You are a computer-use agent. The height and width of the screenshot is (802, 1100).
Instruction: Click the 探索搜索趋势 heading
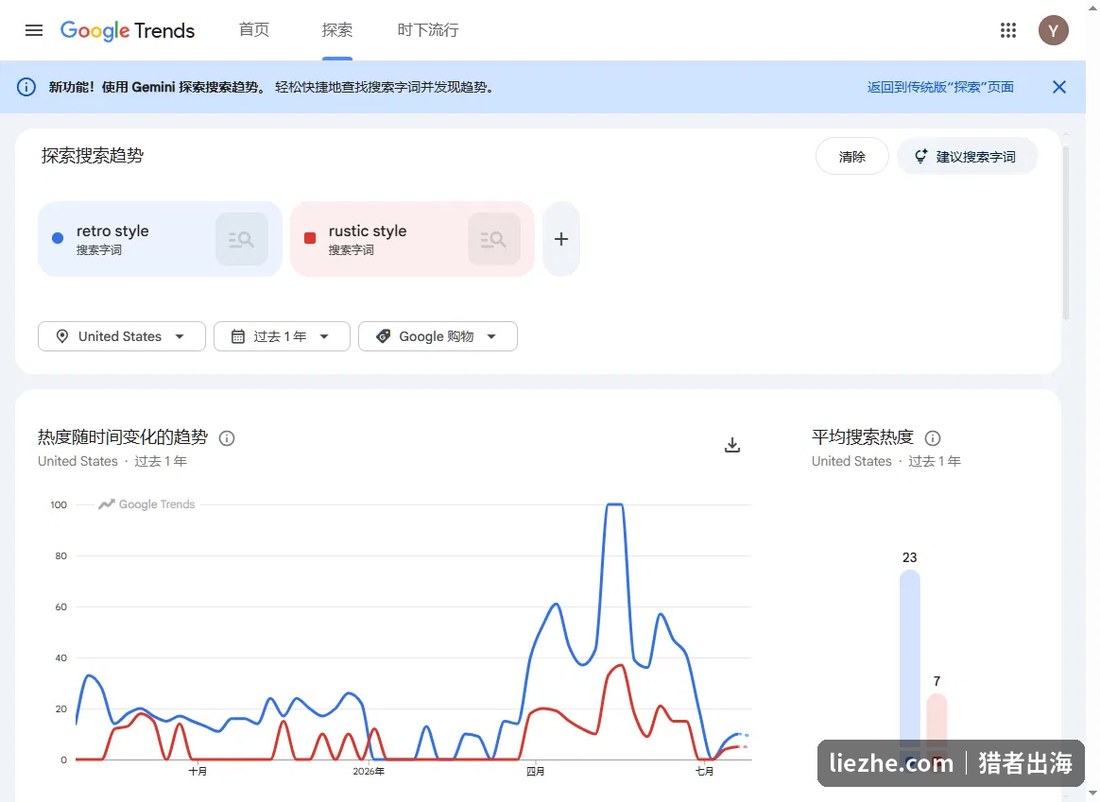tap(93, 156)
